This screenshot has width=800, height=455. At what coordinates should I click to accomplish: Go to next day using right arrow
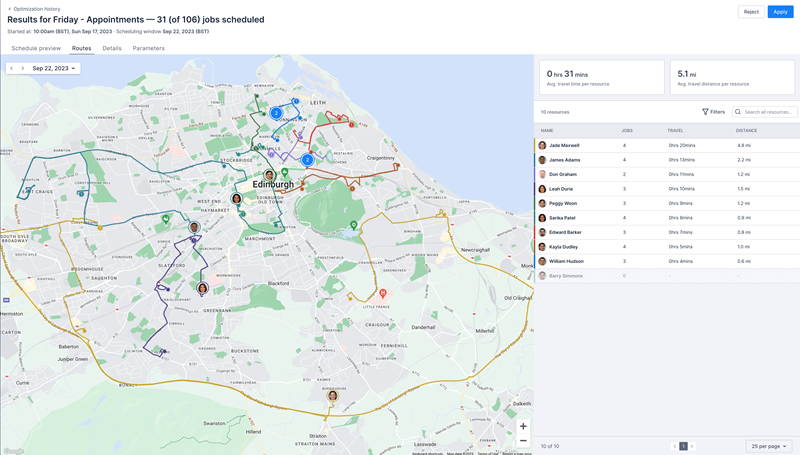[x=22, y=69]
